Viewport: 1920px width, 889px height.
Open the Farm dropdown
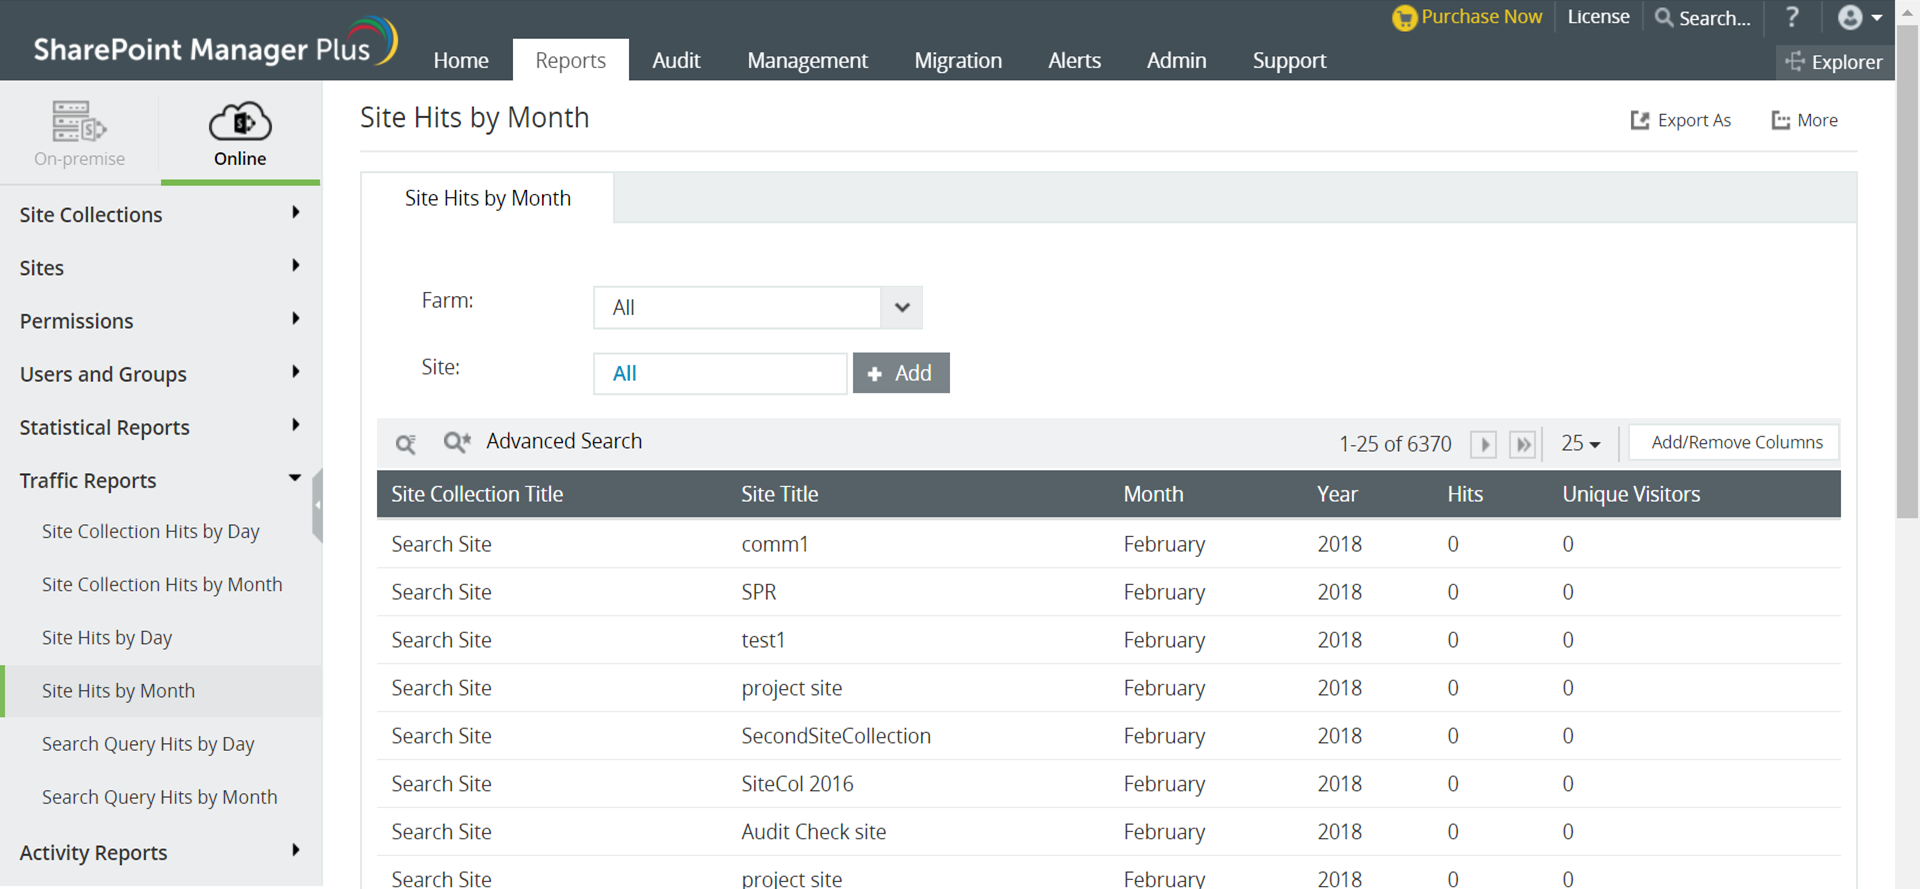[901, 308]
